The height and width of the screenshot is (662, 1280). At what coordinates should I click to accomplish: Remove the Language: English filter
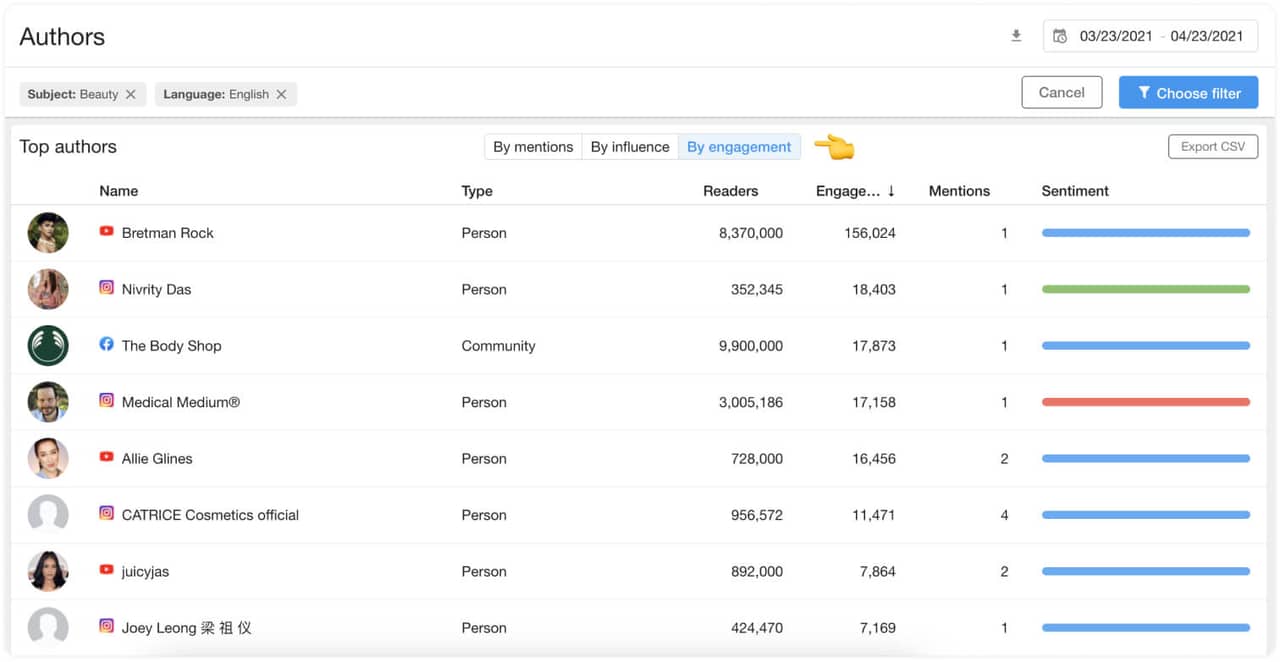[x=282, y=94]
